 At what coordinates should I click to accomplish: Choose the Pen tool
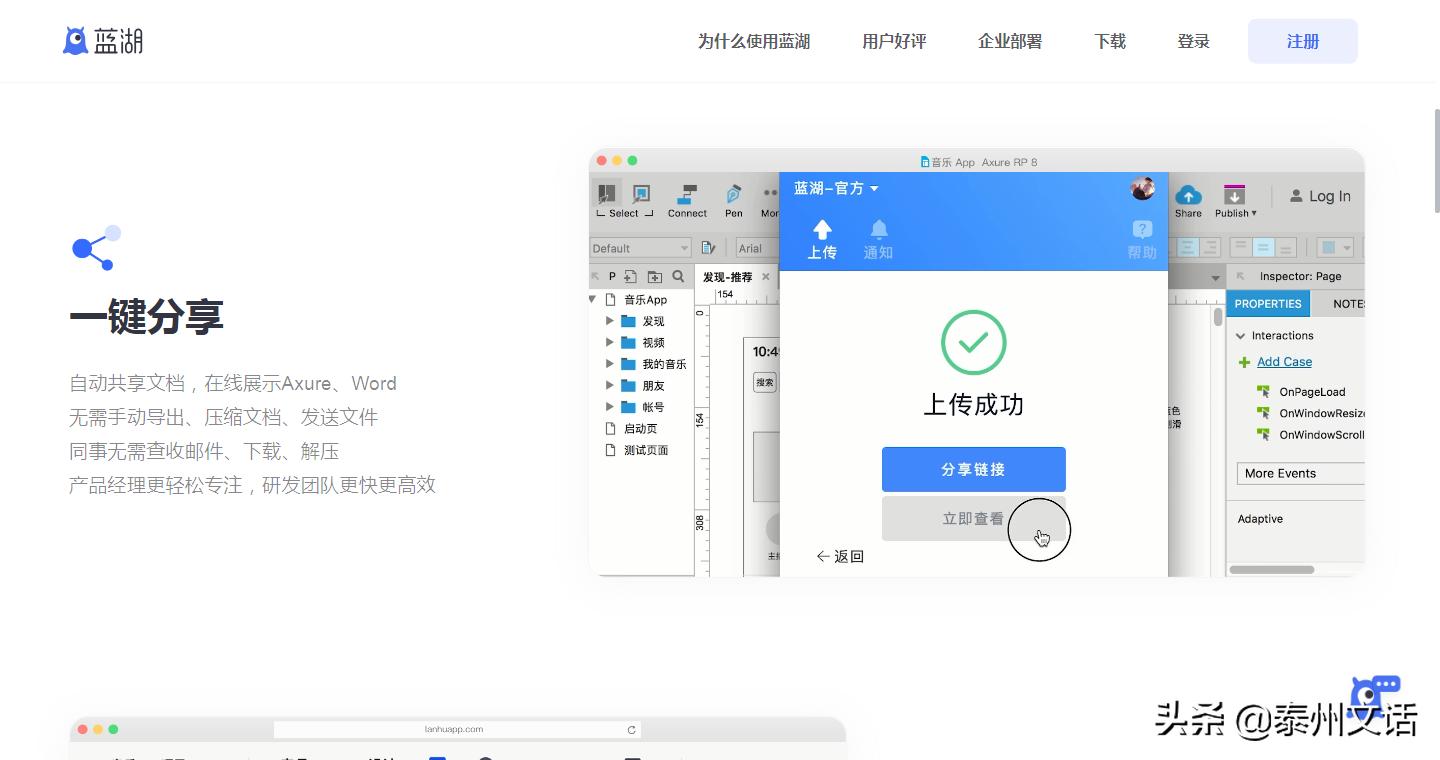[x=733, y=195]
